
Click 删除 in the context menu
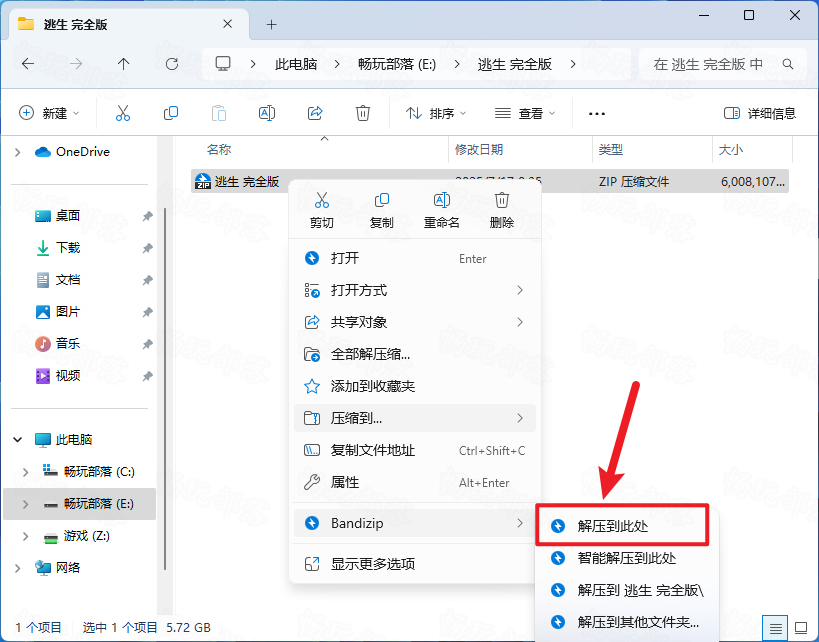(x=501, y=210)
